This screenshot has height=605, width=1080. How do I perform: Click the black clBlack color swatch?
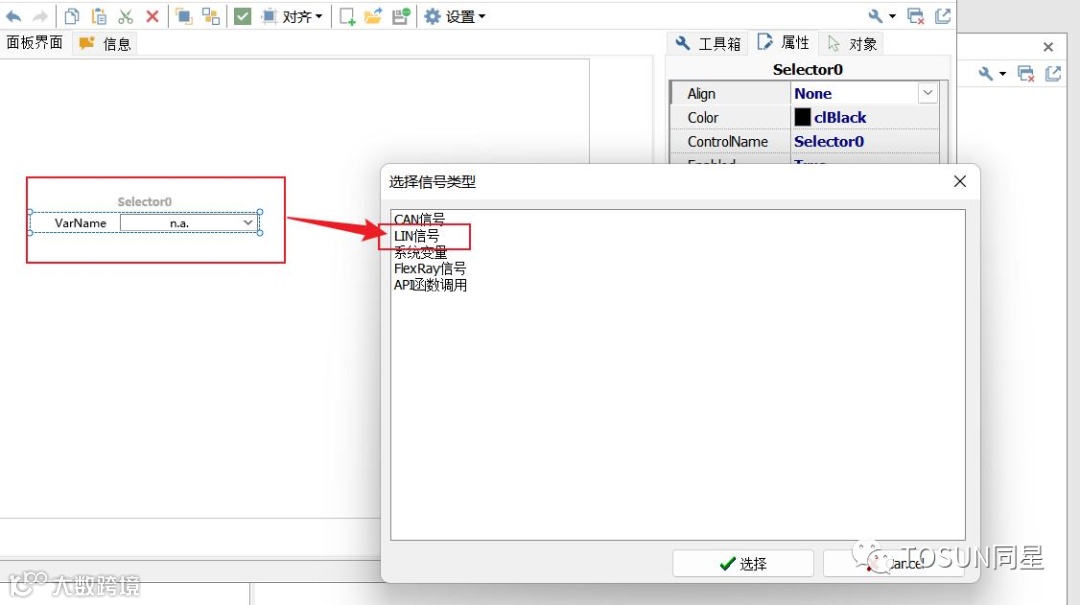click(x=802, y=117)
